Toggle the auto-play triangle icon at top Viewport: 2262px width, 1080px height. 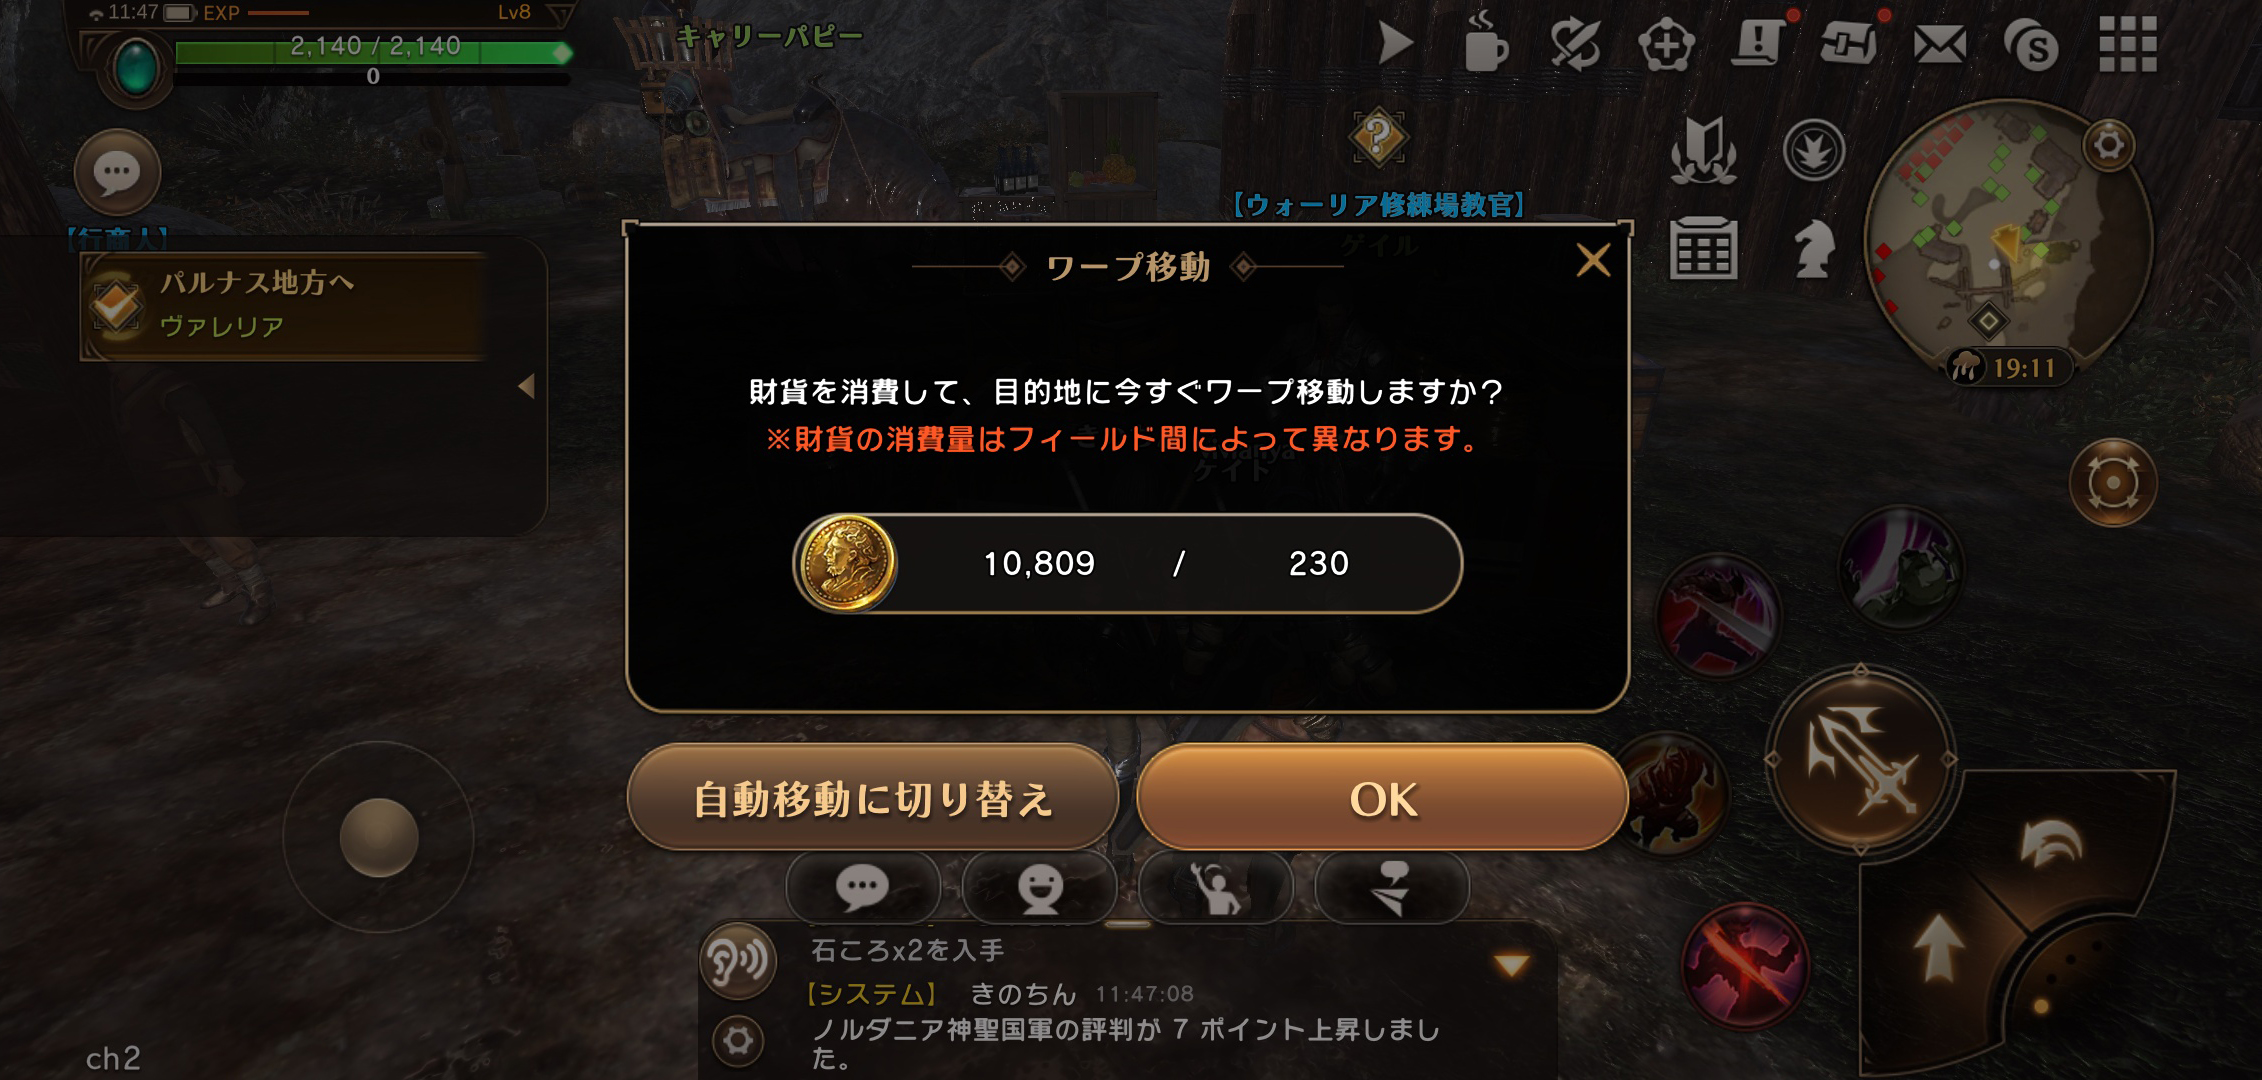pos(1394,44)
